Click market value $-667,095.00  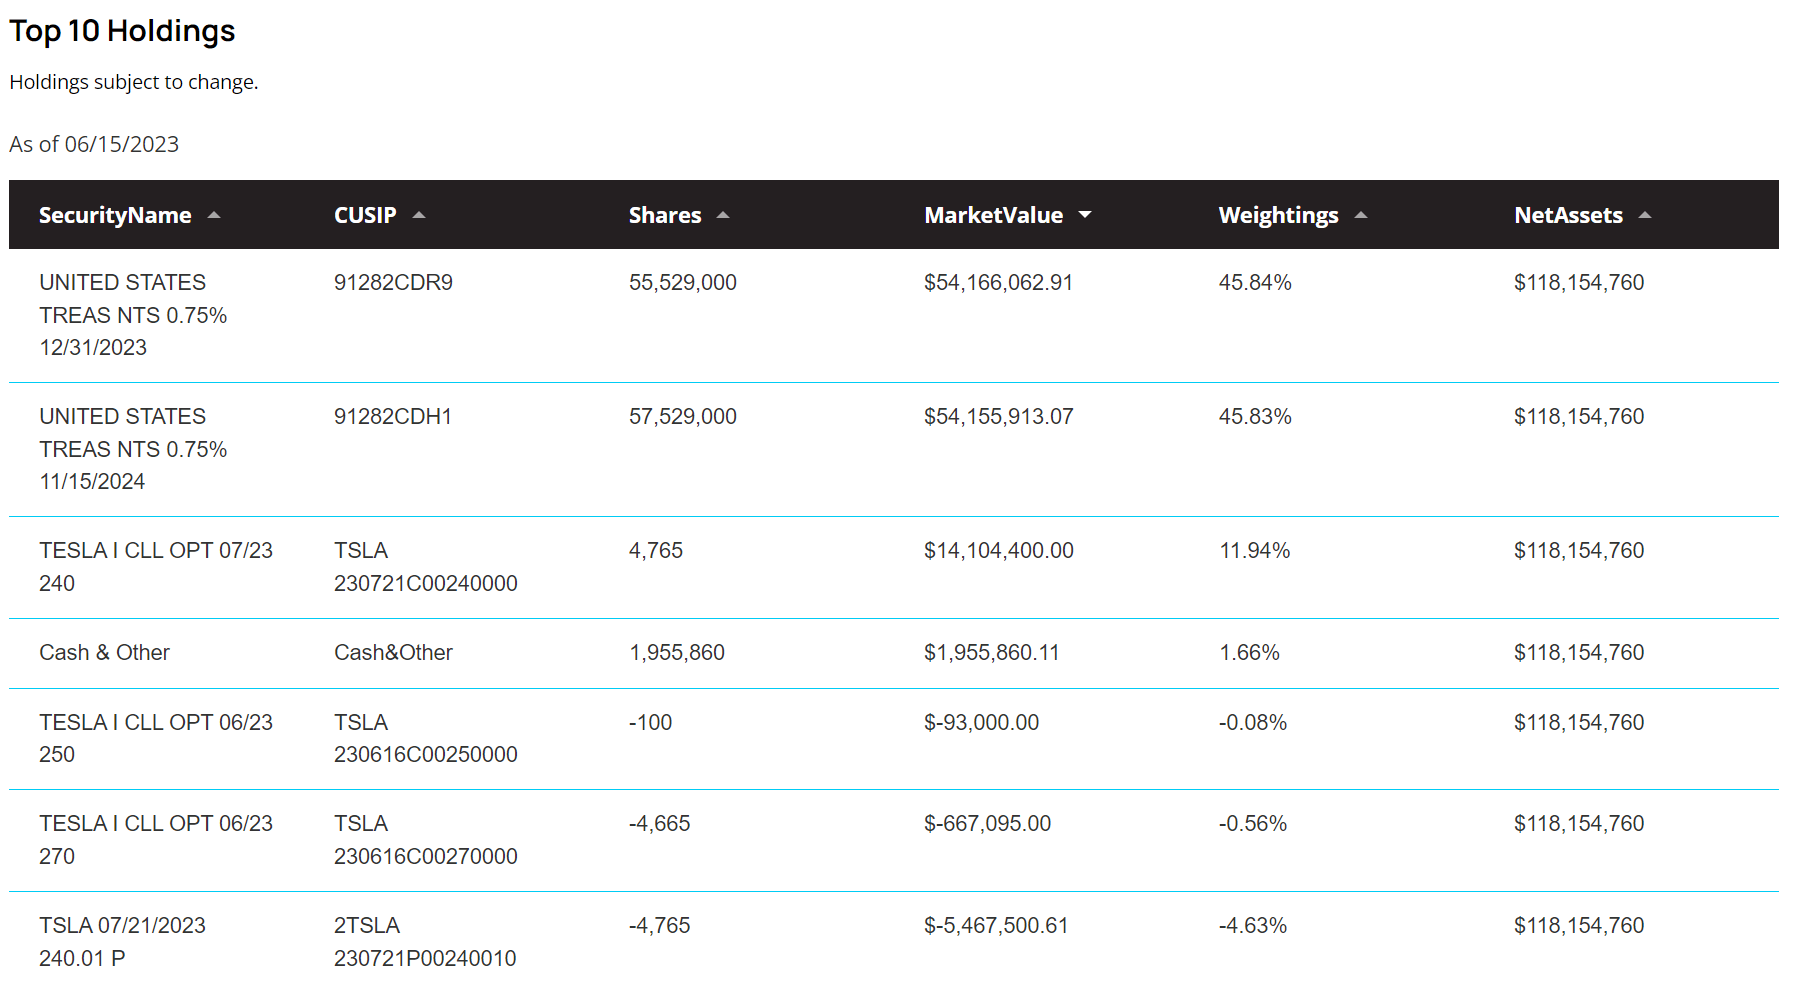click(x=987, y=824)
